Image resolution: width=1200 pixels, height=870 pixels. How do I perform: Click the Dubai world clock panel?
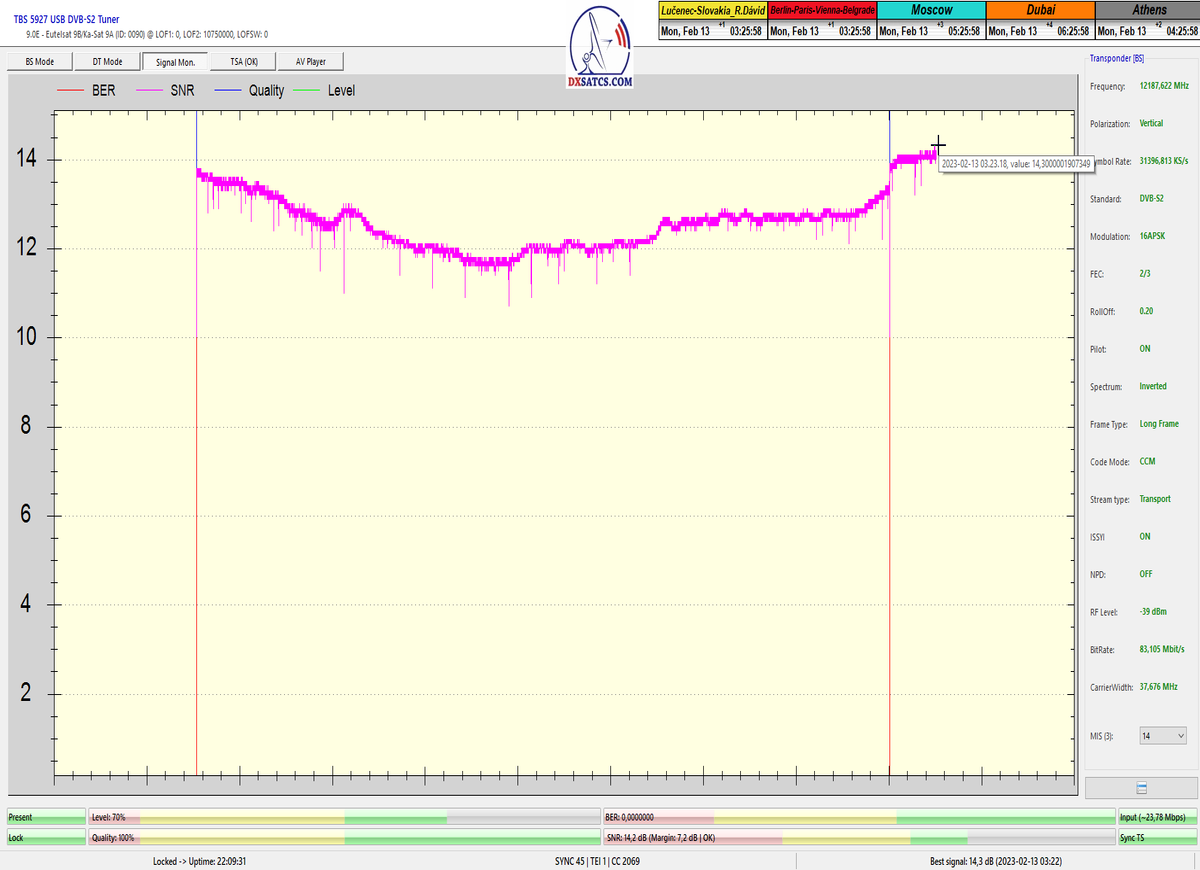pos(1040,21)
